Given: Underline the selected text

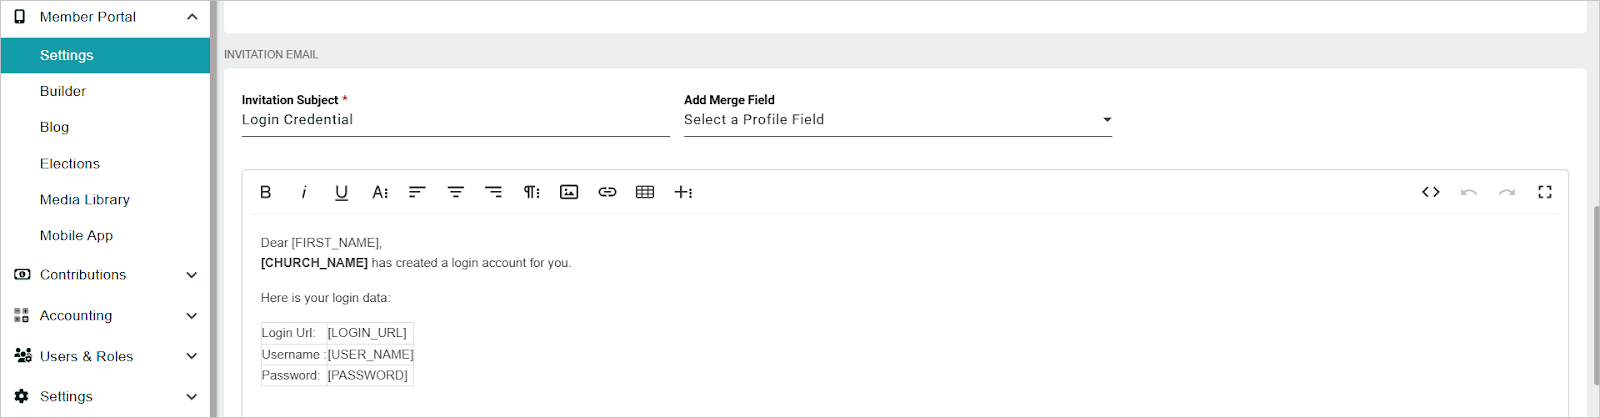Looking at the screenshot, I should click(341, 192).
